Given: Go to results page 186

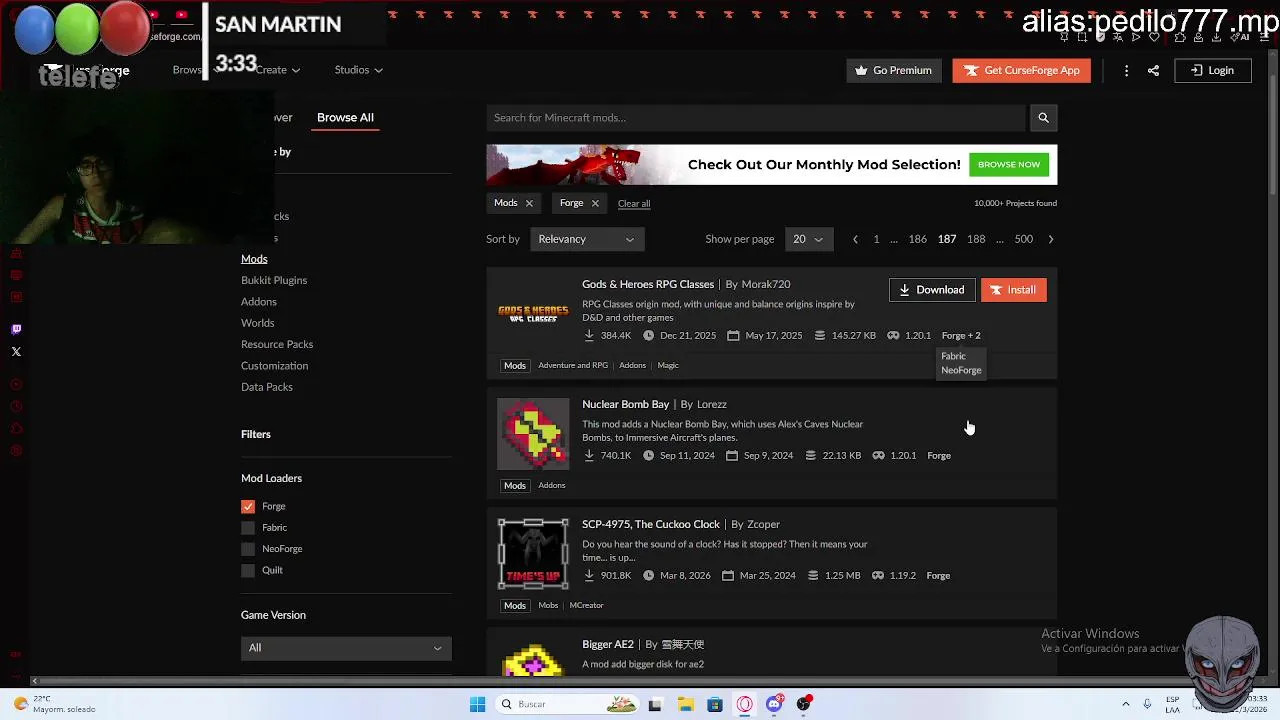Looking at the screenshot, I should point(917,239).
